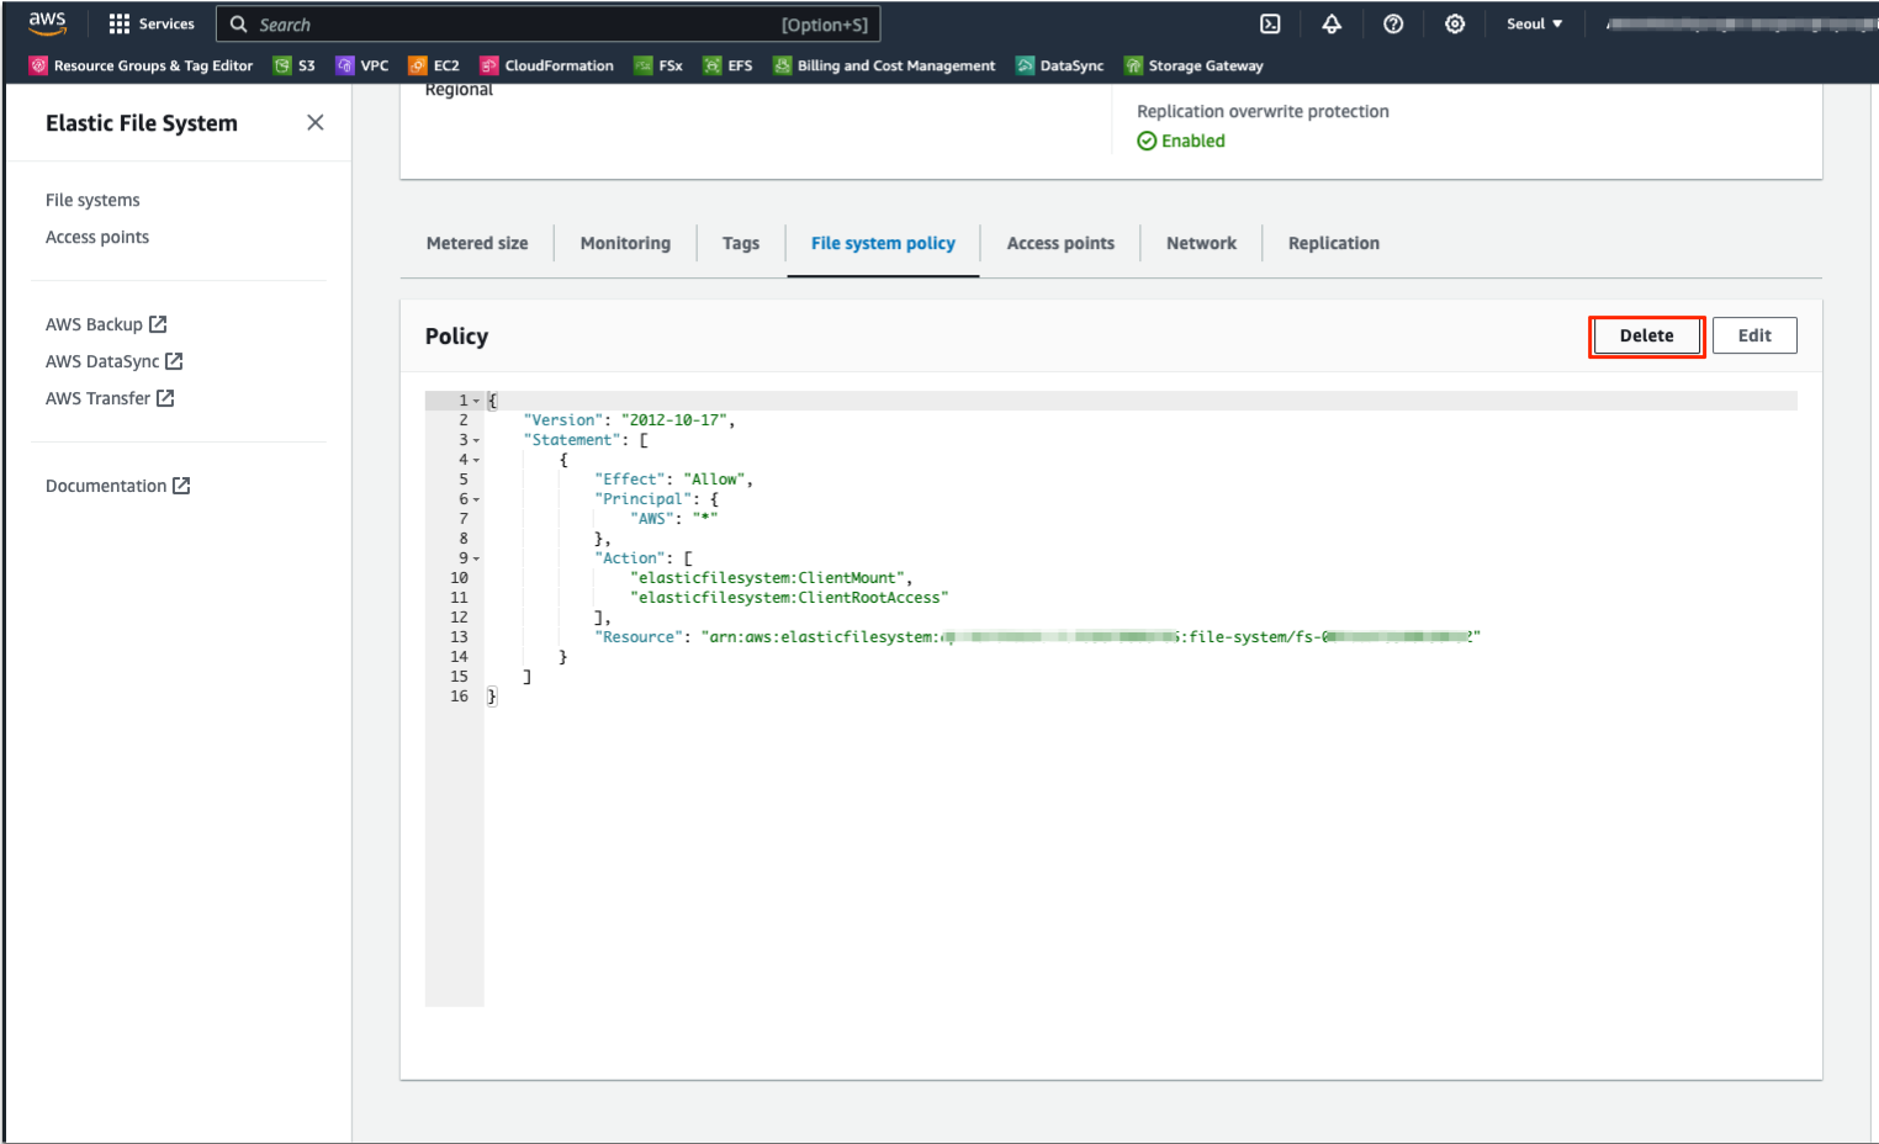Click the help question mark icon
1879x1144 pixels.
point(1393,24)
